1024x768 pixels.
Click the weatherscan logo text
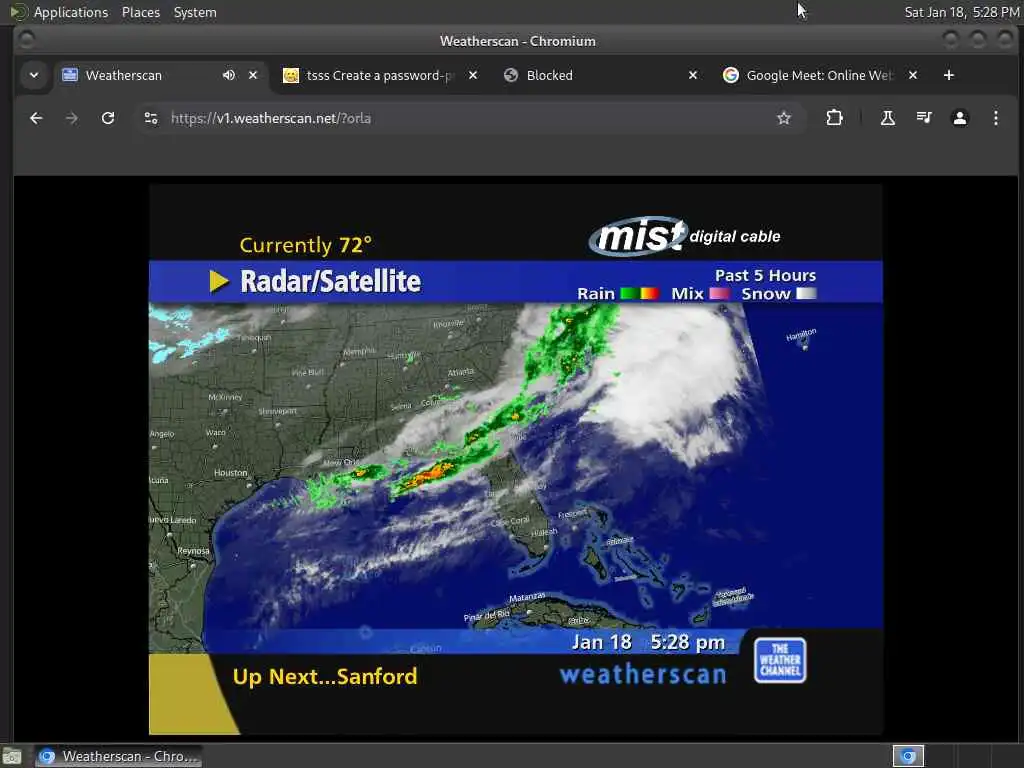tap(643, 674)
